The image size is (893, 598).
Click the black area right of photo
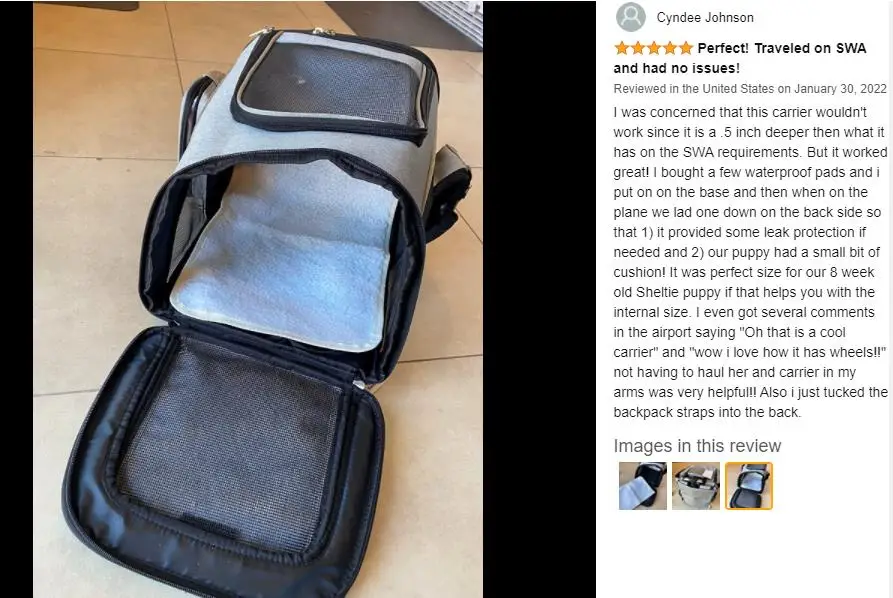click(x=539, y=299)
